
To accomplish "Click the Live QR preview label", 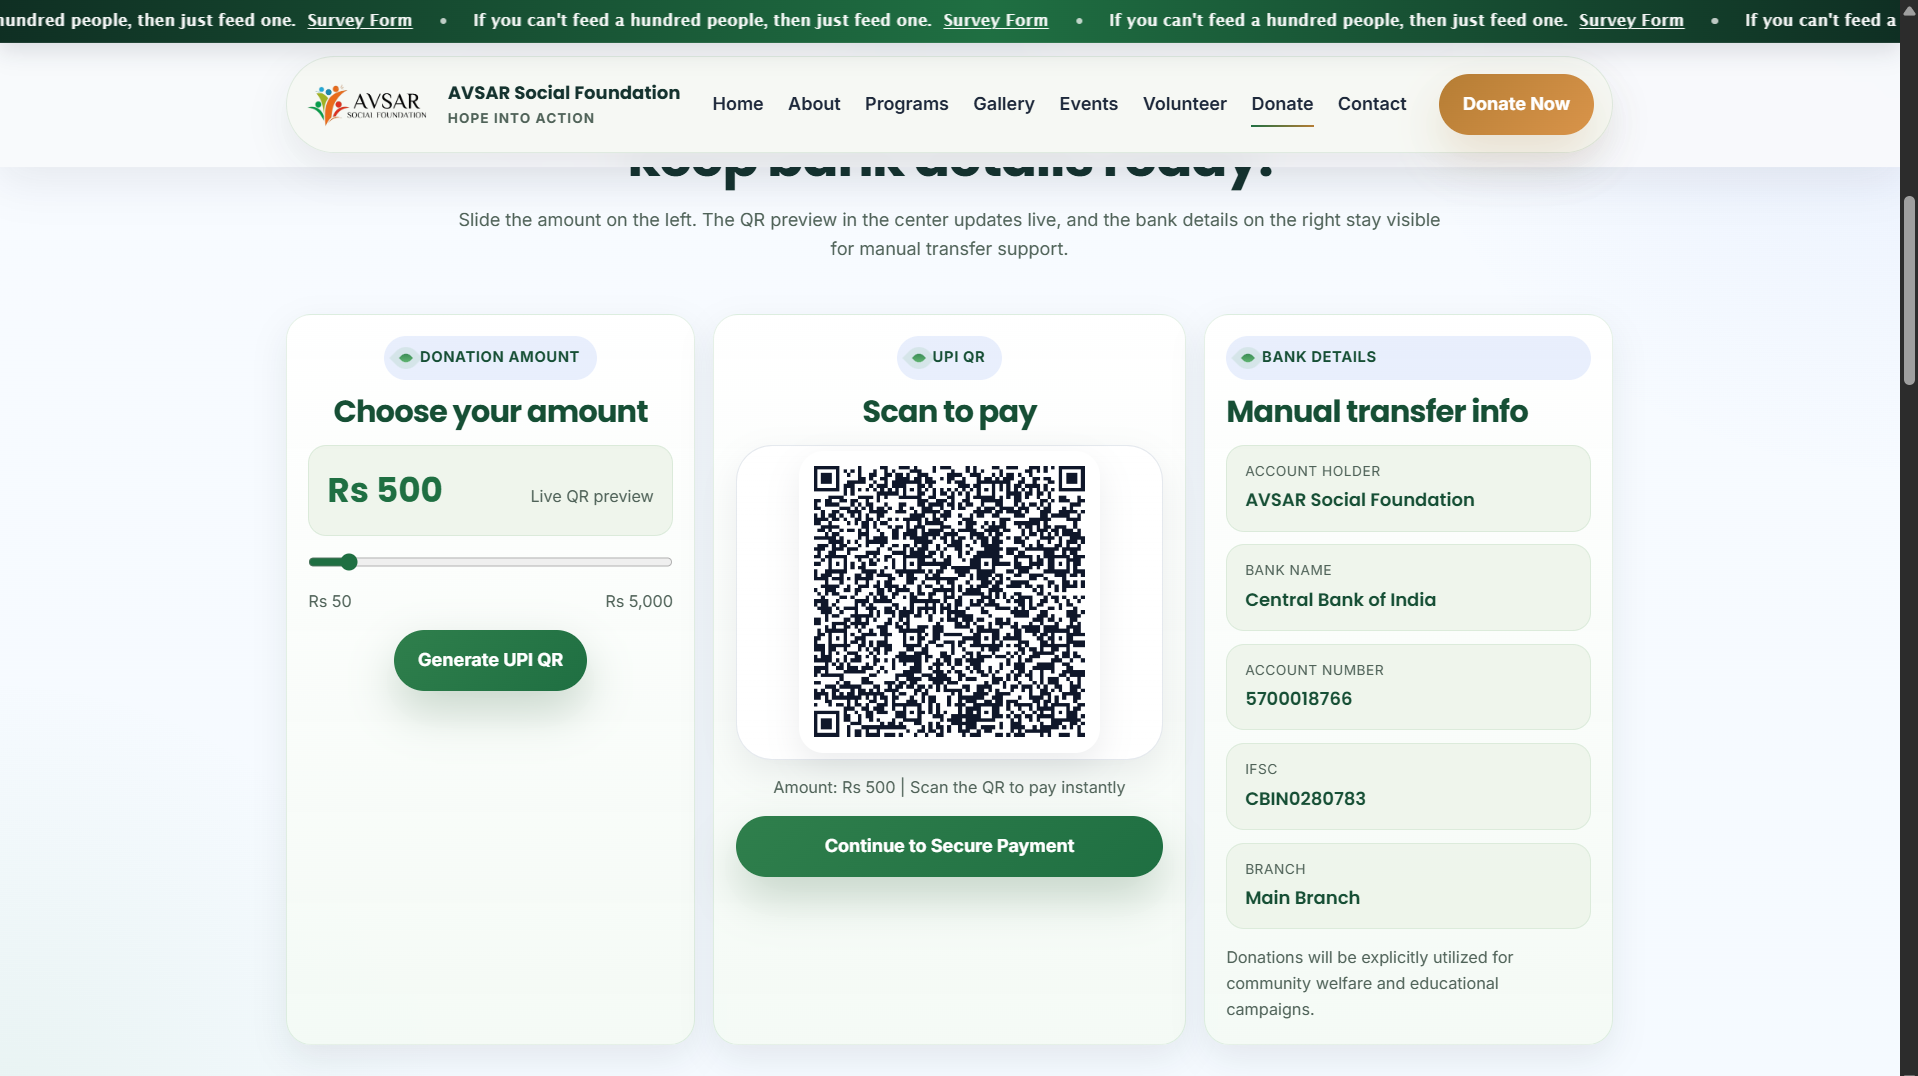I will (x=592, y=497).
